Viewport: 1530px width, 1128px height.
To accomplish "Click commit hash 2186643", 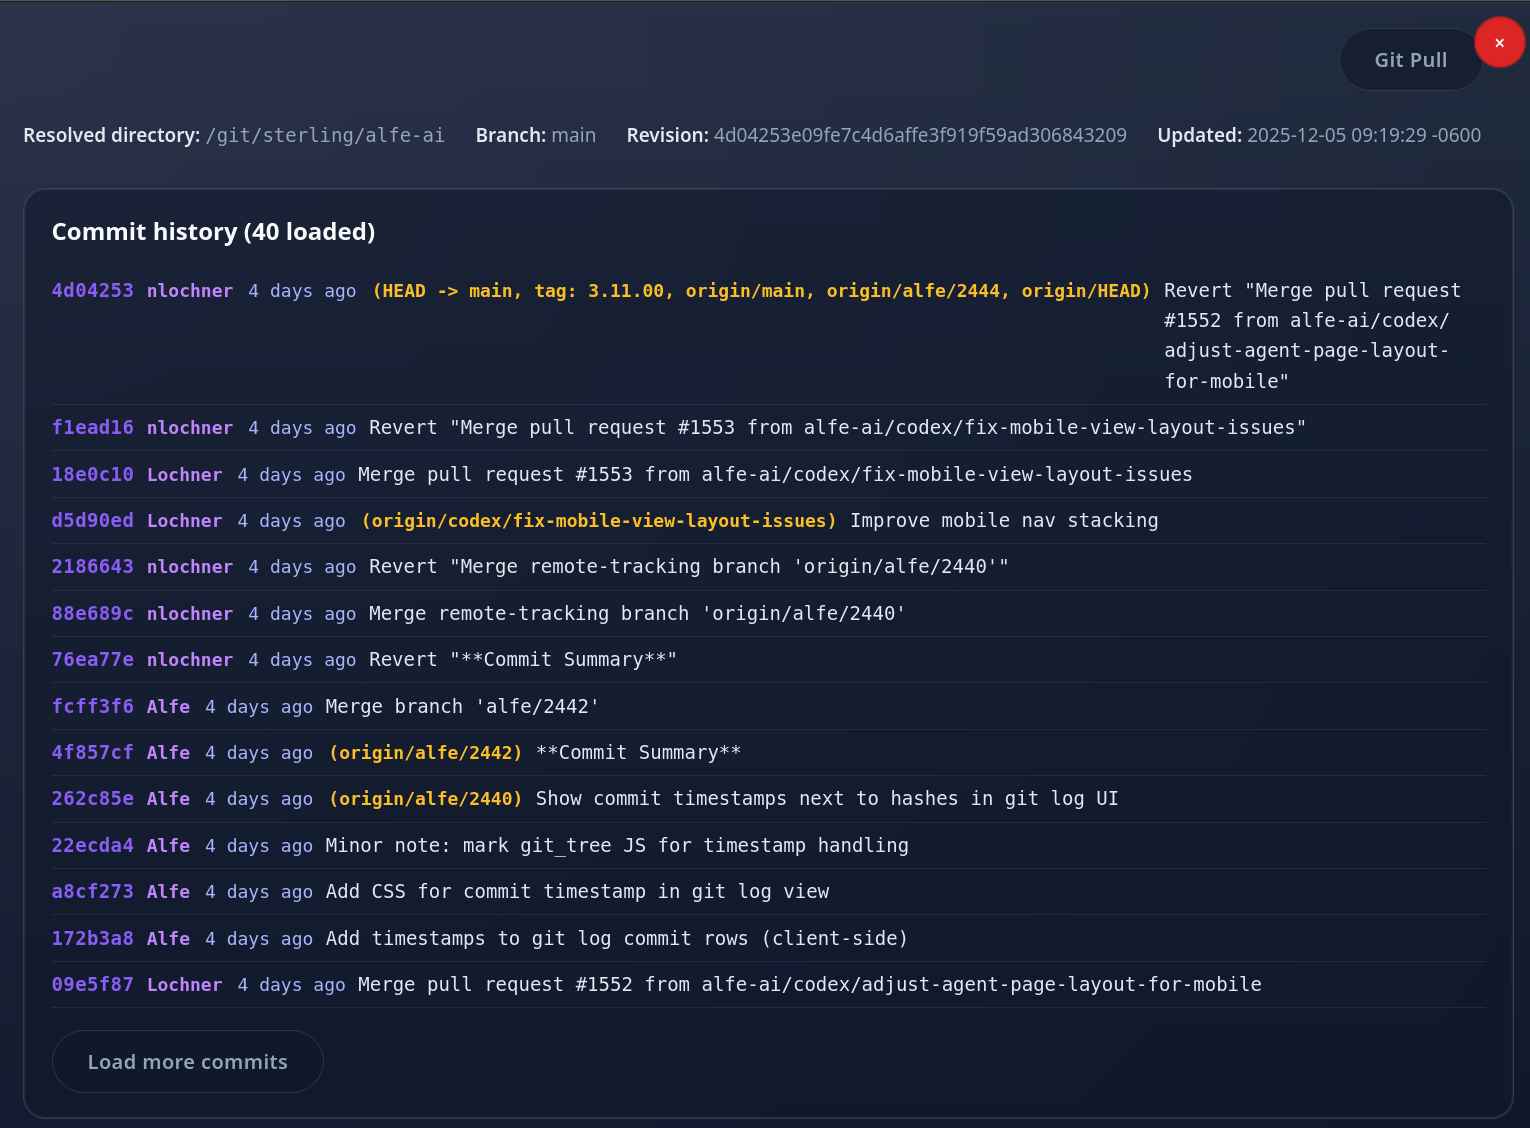I will click(92, 567).
